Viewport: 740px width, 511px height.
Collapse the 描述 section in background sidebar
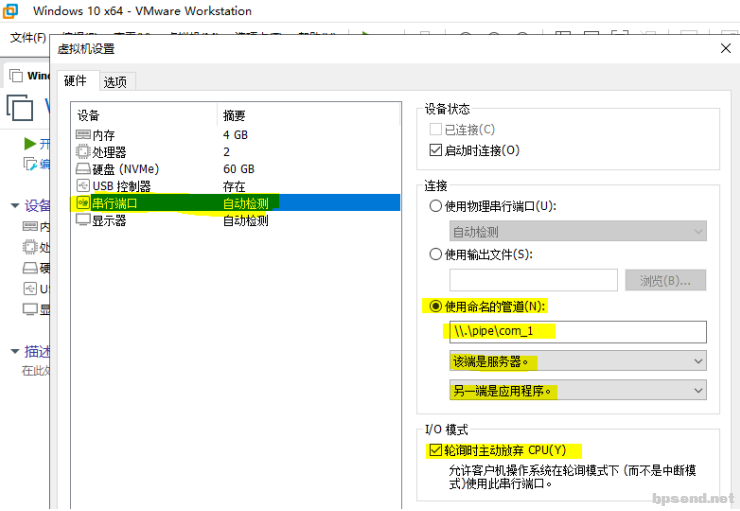click(x=15, y=352)
